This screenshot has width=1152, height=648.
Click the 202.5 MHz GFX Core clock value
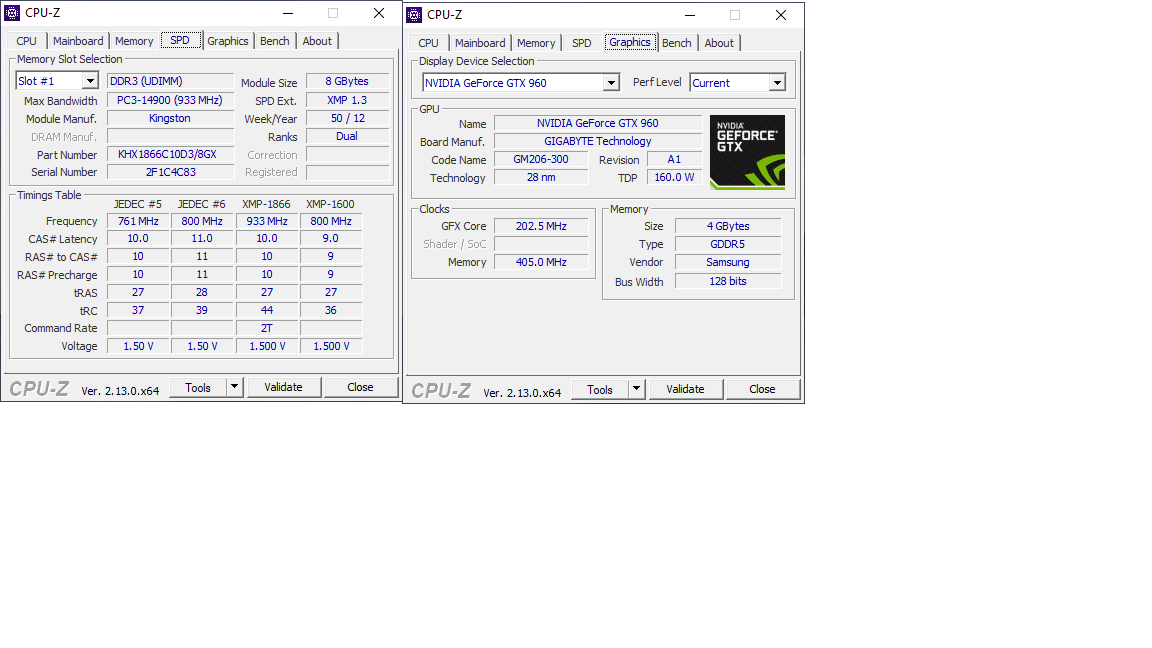[541, 226]
